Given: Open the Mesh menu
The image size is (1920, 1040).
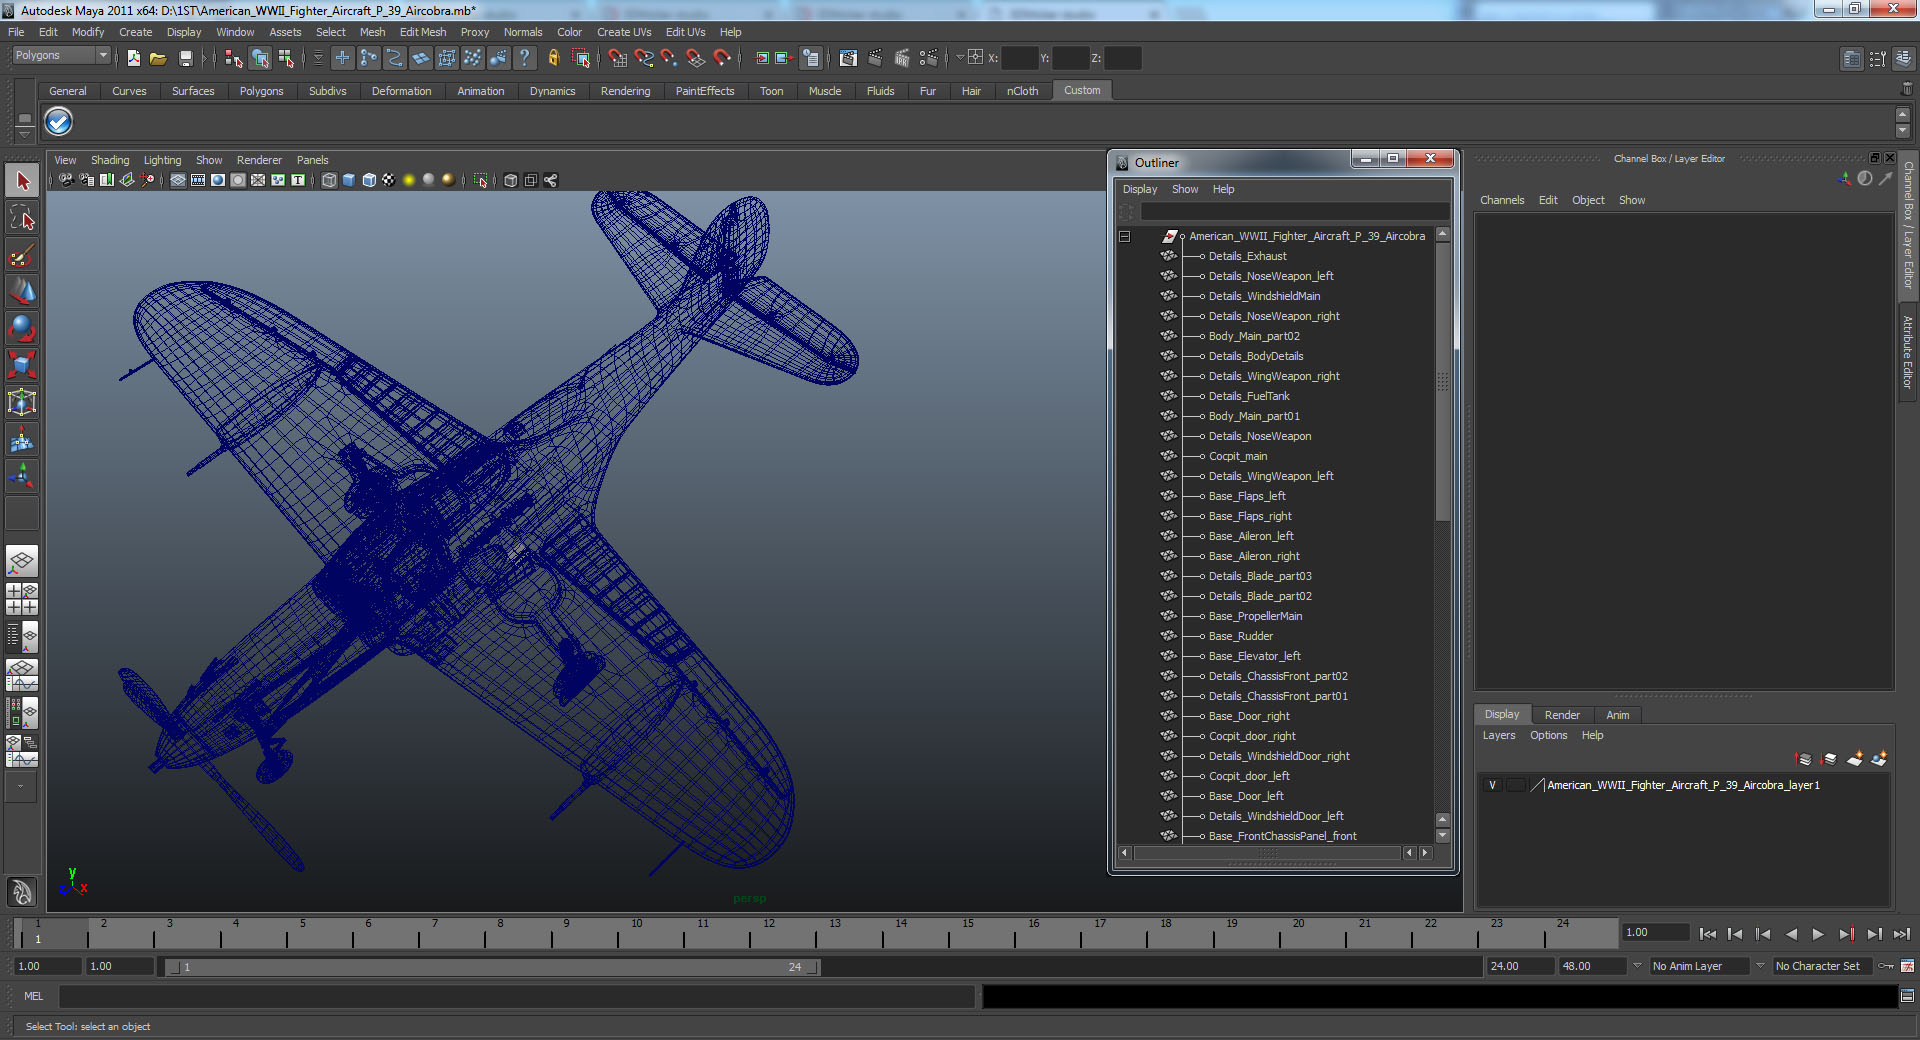Looking at the screenshot, I should pos(372,32).
